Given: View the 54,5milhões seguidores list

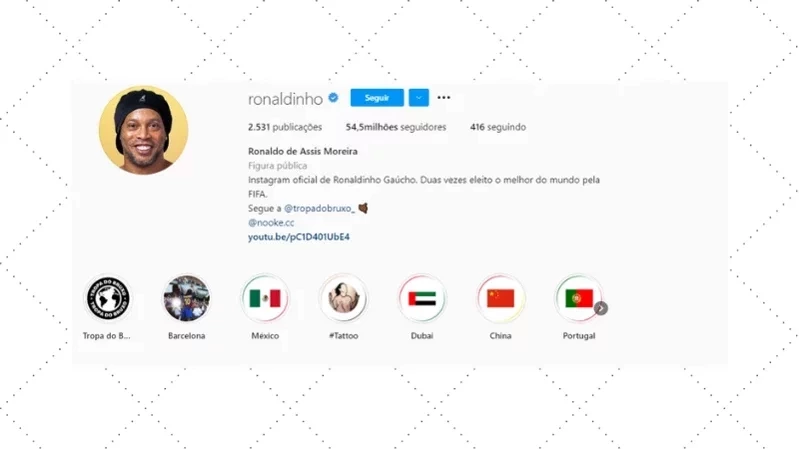Looking at the screenshot, I should click(396, 127).
